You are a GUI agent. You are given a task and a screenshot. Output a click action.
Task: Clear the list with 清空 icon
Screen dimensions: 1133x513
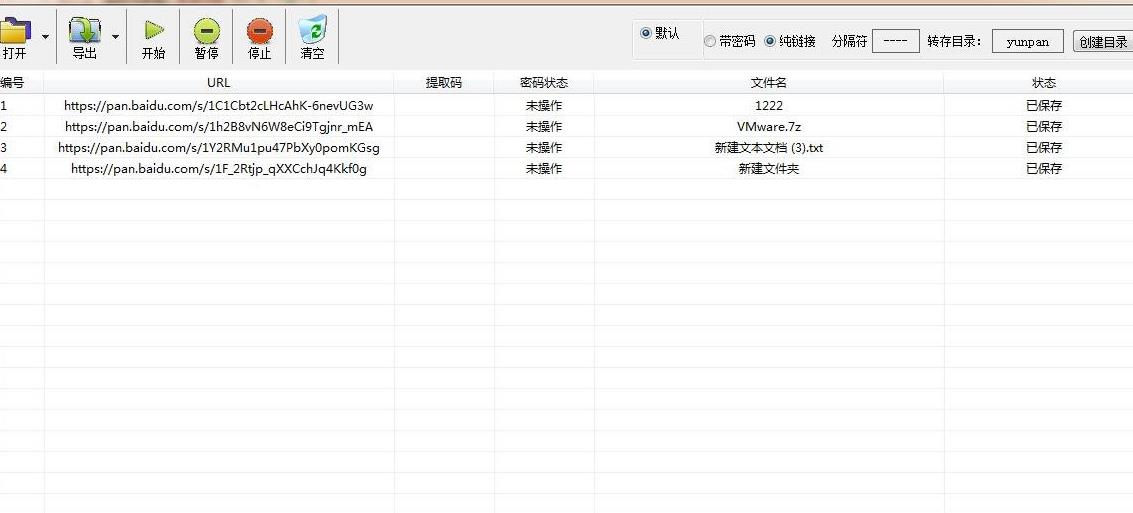(312, 30)
